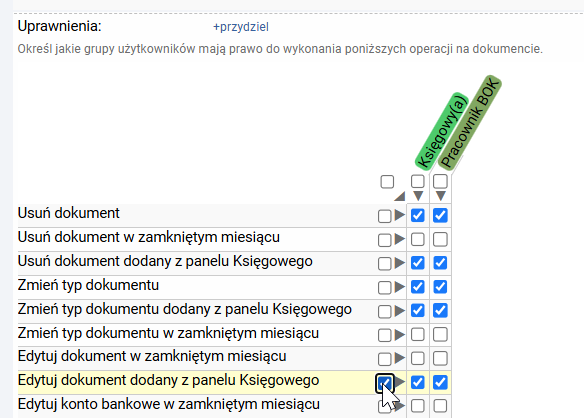Click the down arrow under Pracownik BOK column

pyautogui.click(x=441, y=196)
